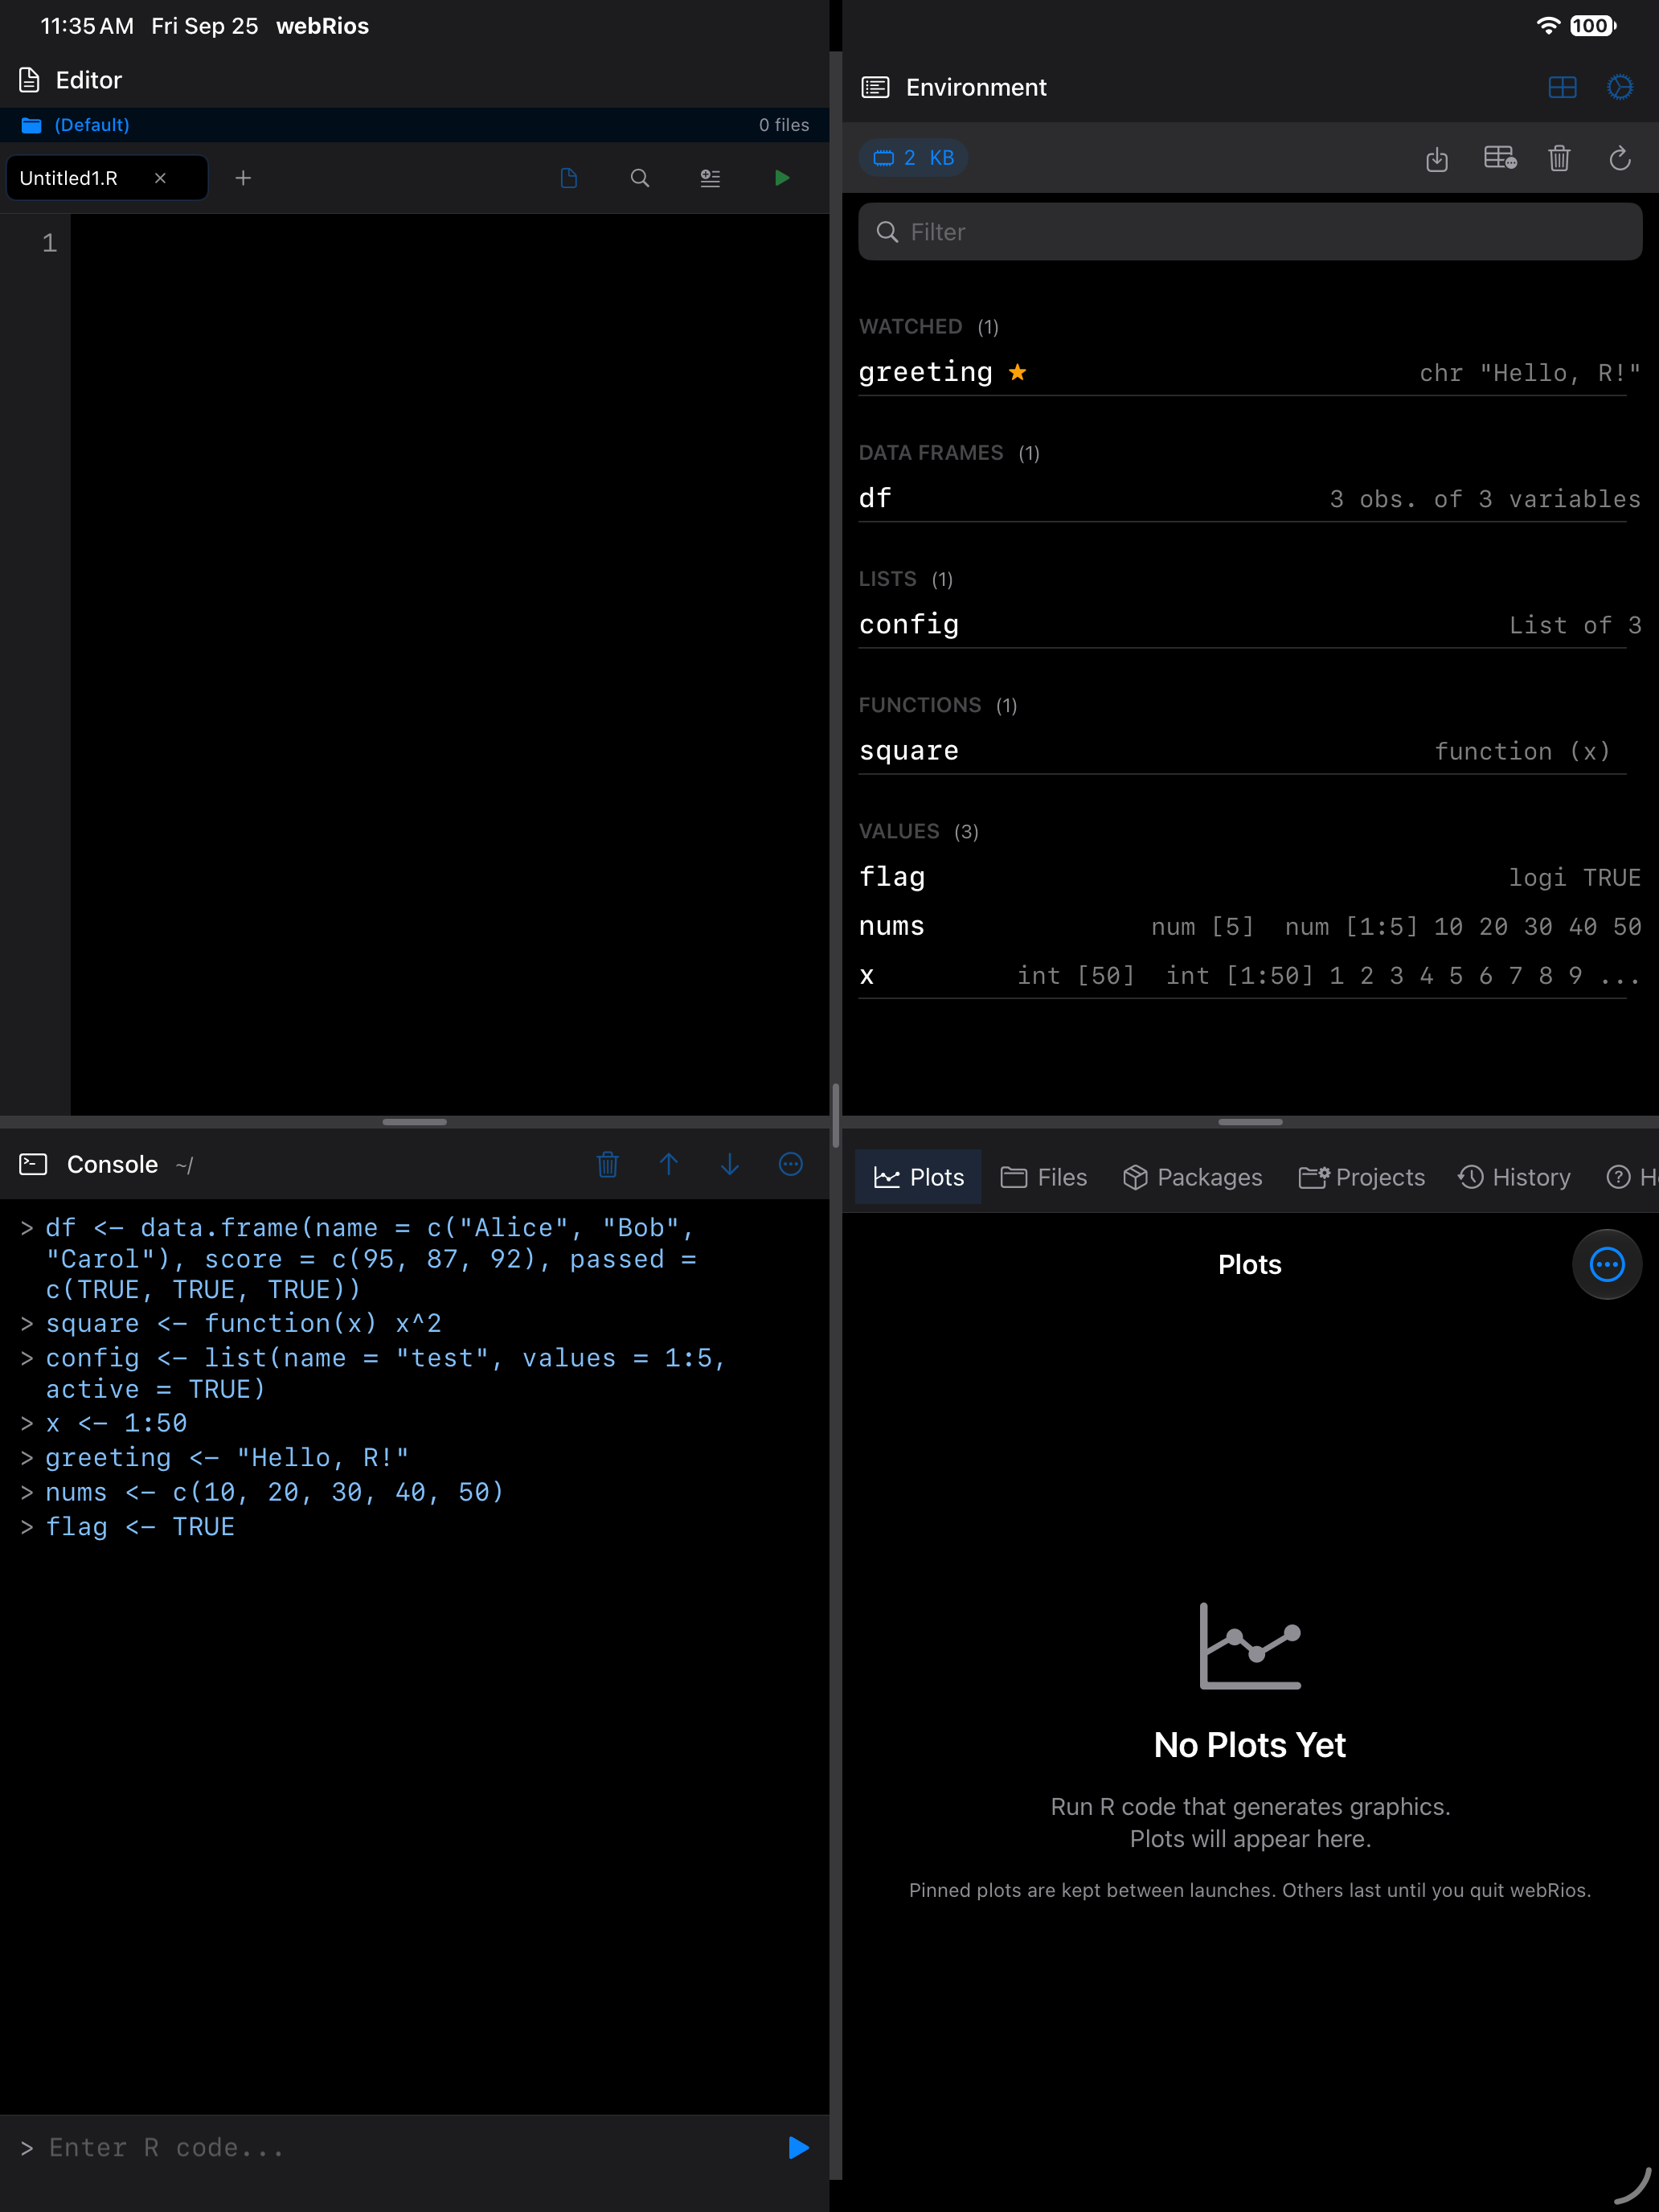Click the new document icon in editor toolbar
This screenshot has height=2212, width=1659.
pyautogui.click(x=569, y=178)
